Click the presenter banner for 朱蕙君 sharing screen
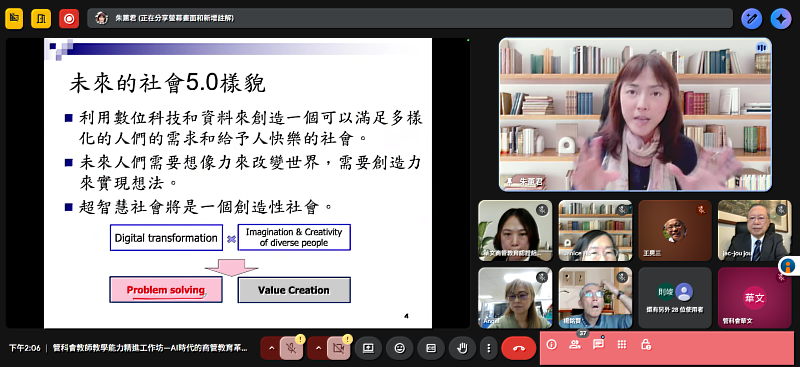This screenshot has height=367, width=800. click(x=410, y=18)
